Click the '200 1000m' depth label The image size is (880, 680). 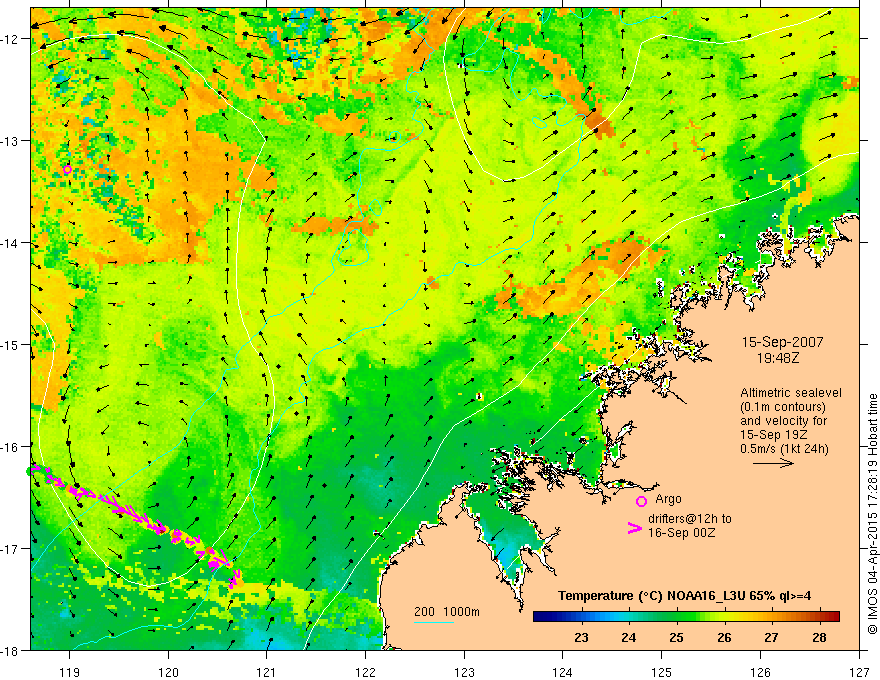[x=447, y=612]
